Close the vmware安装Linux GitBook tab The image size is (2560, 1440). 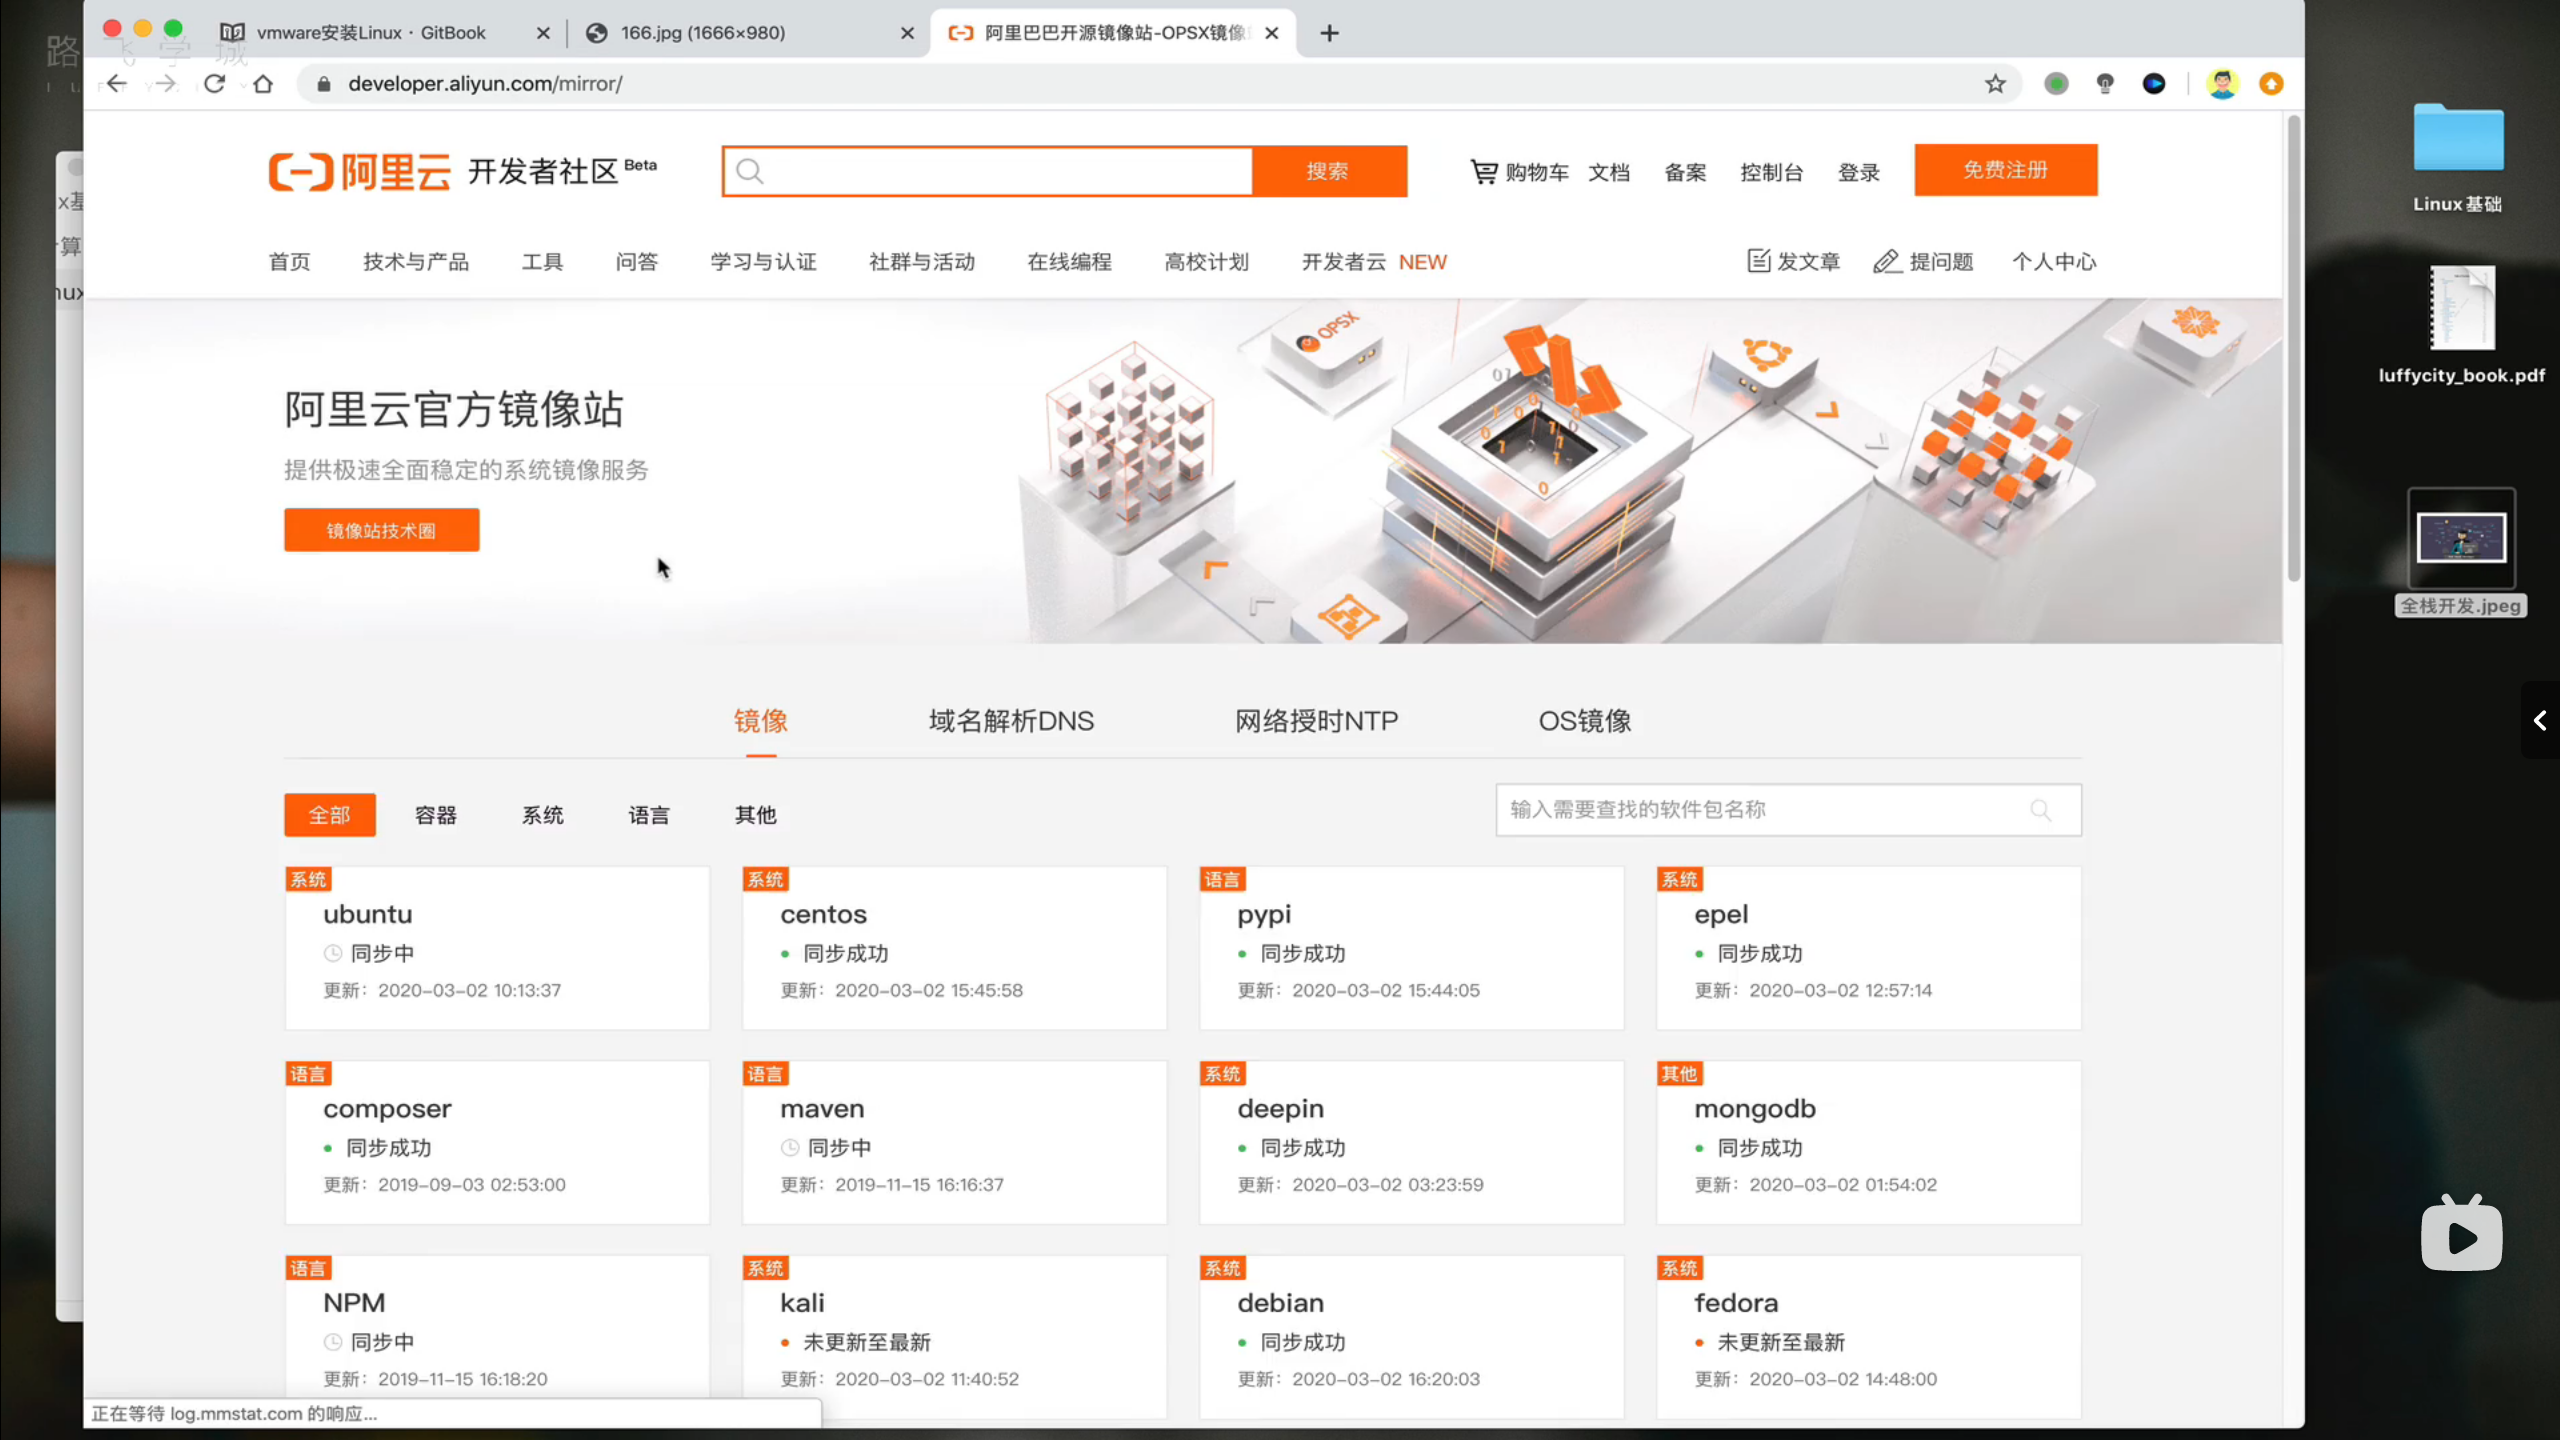pyautogui.click(x=543, y=33)
